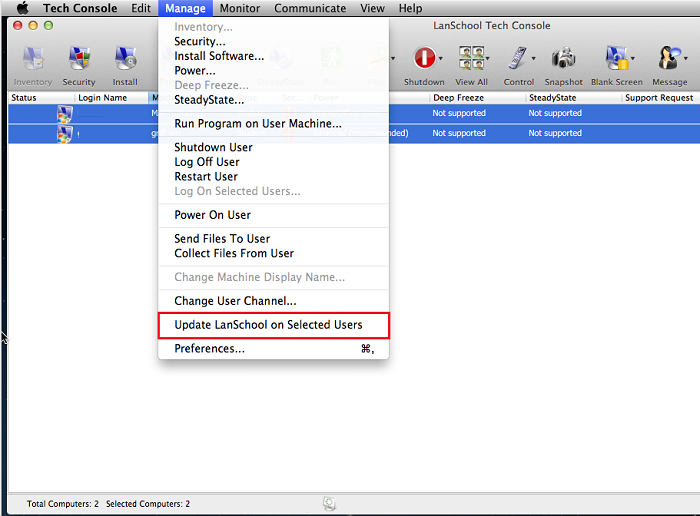Click the green zoom window button
The height and width of the screenshot is (516, 700).
(48, 25)
